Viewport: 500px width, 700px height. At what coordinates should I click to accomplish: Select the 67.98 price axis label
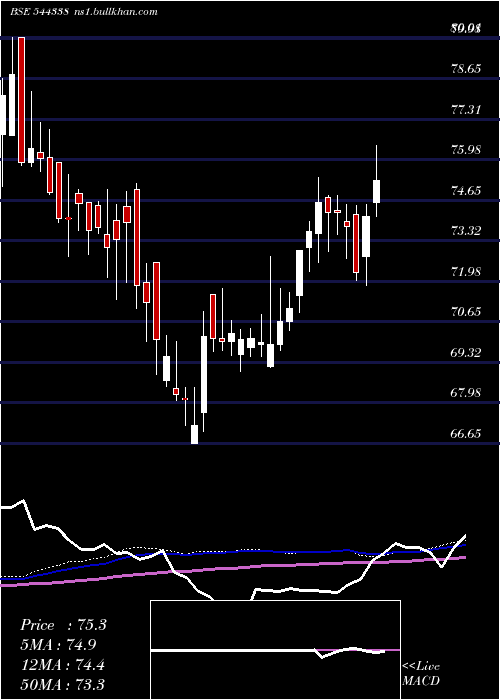[x=466, y=393]
